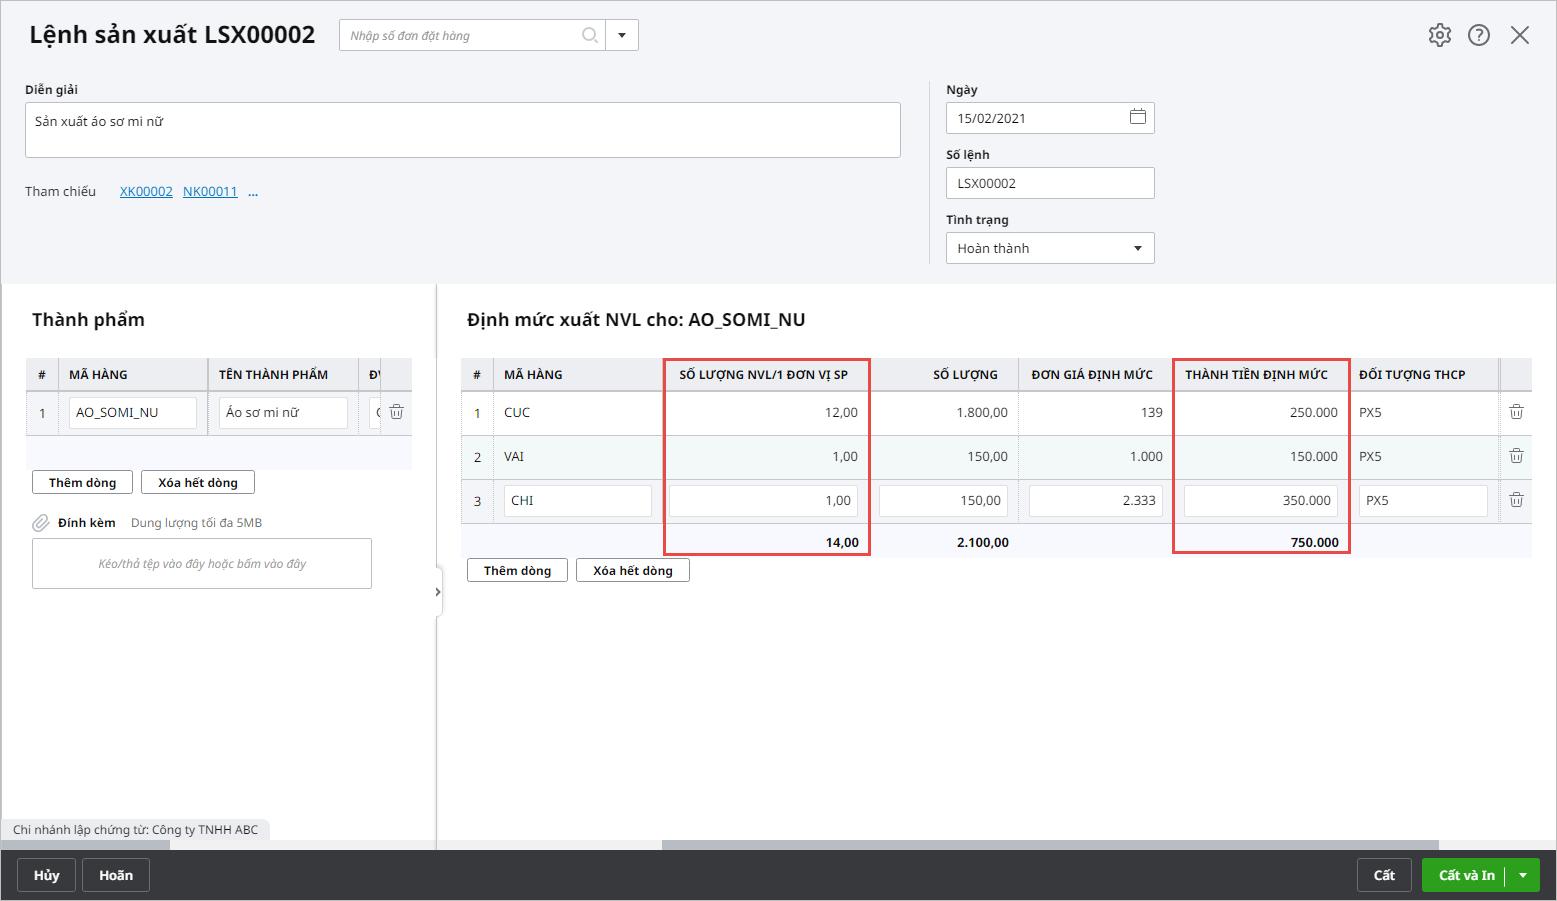Image resolution: width=1557 pixels, height=901 pixels.
Task: Expand the order number dropdown arrow
Action: tap(622, 35)
